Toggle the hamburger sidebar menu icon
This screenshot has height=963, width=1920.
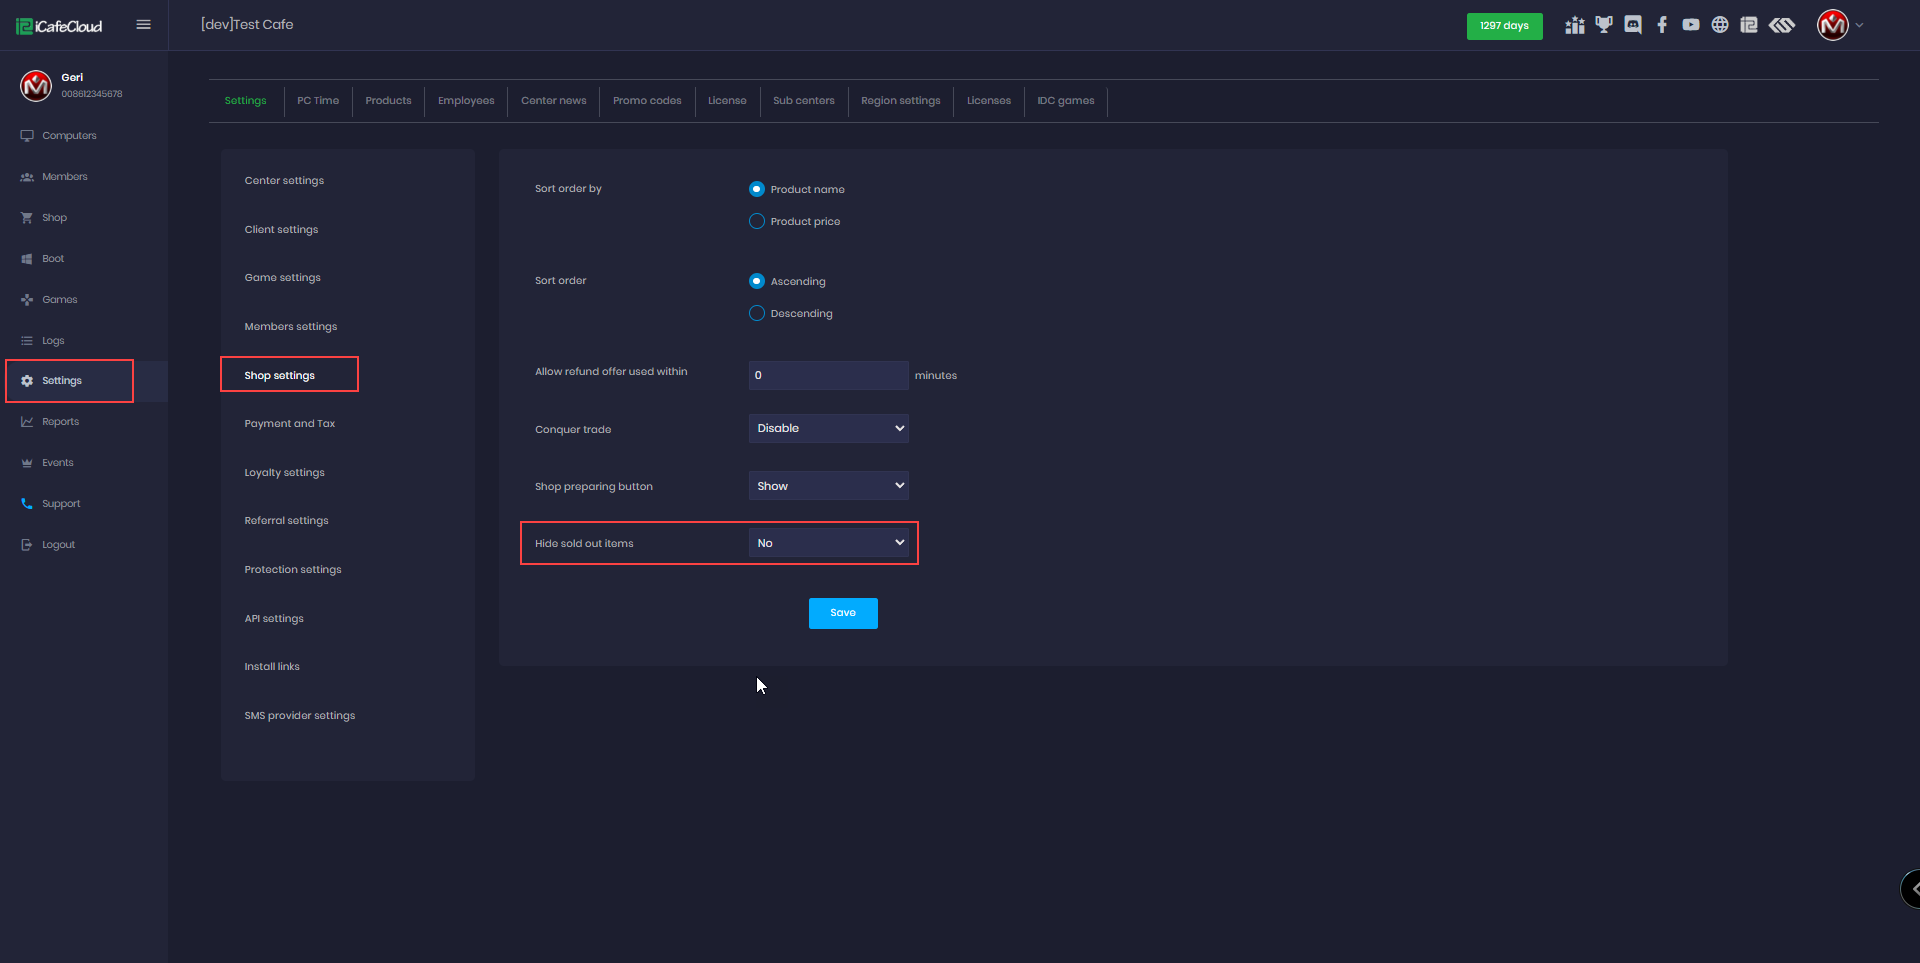[x=144, y=25]
